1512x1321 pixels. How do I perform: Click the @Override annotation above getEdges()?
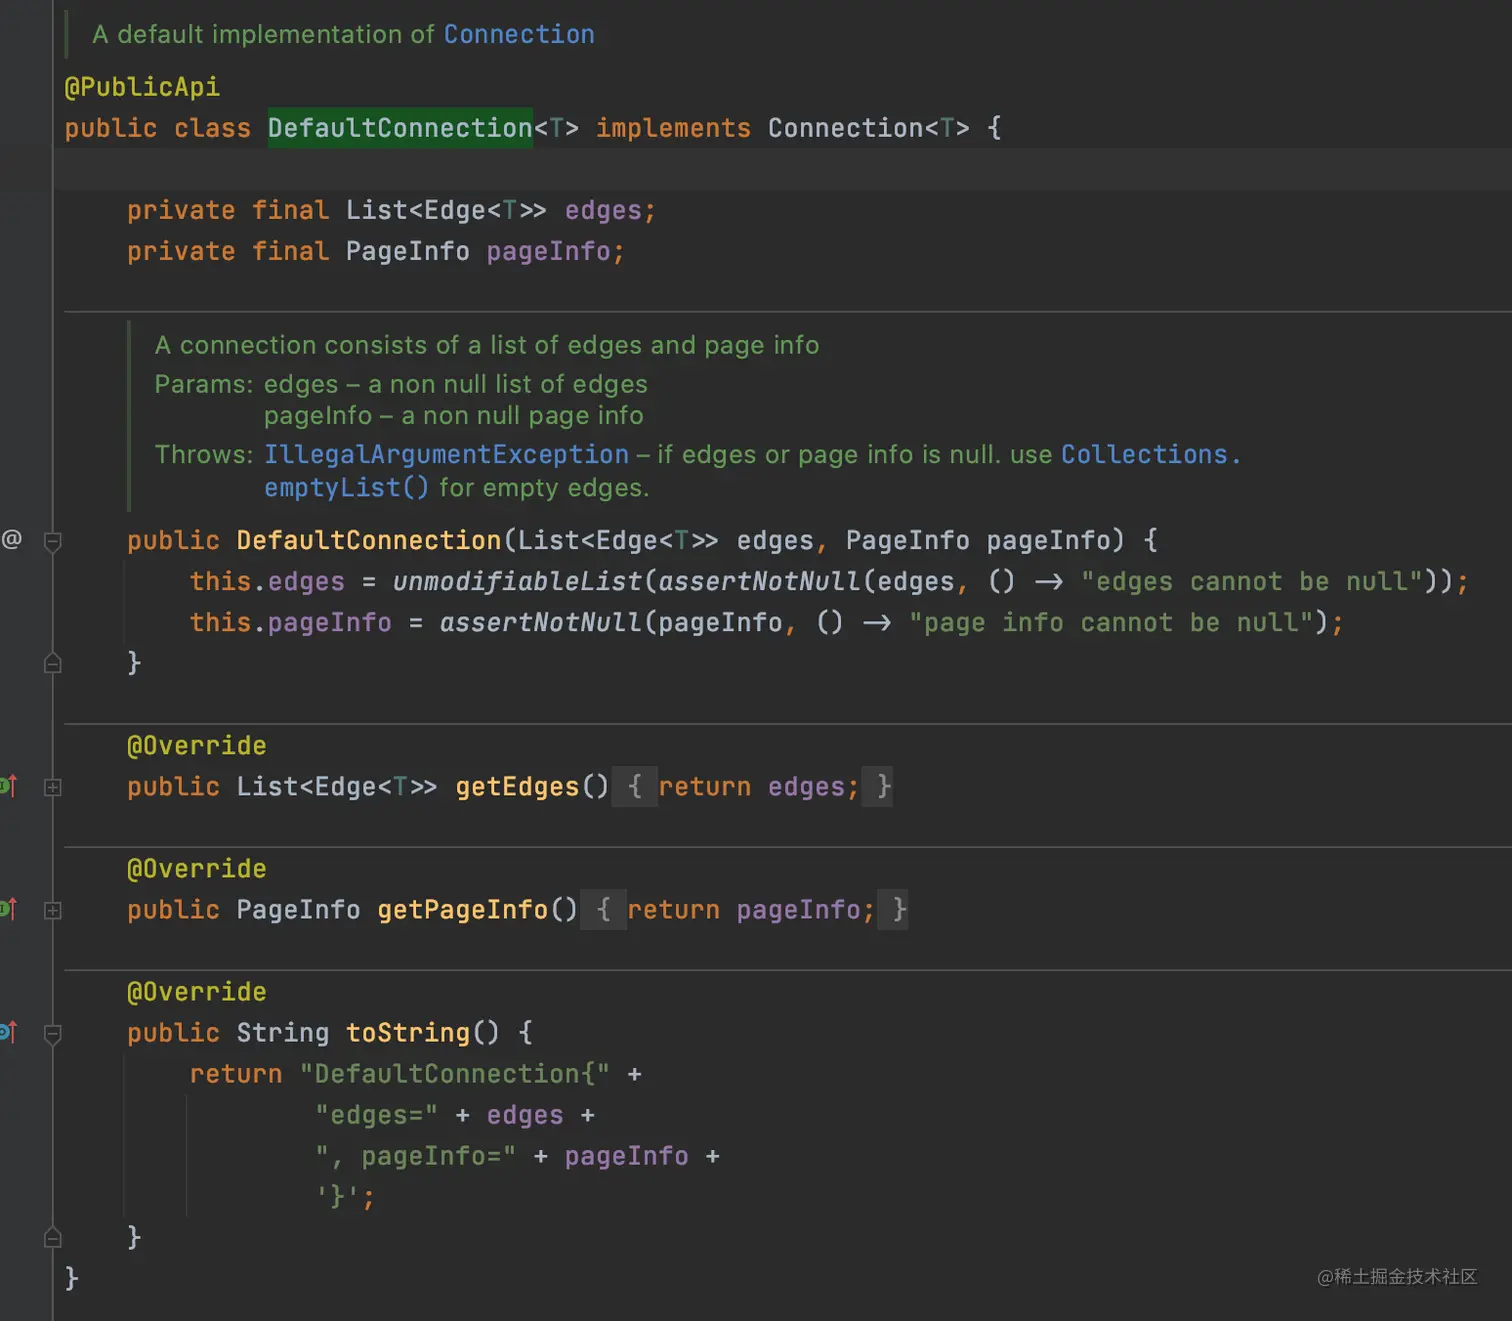coord(197,746)
